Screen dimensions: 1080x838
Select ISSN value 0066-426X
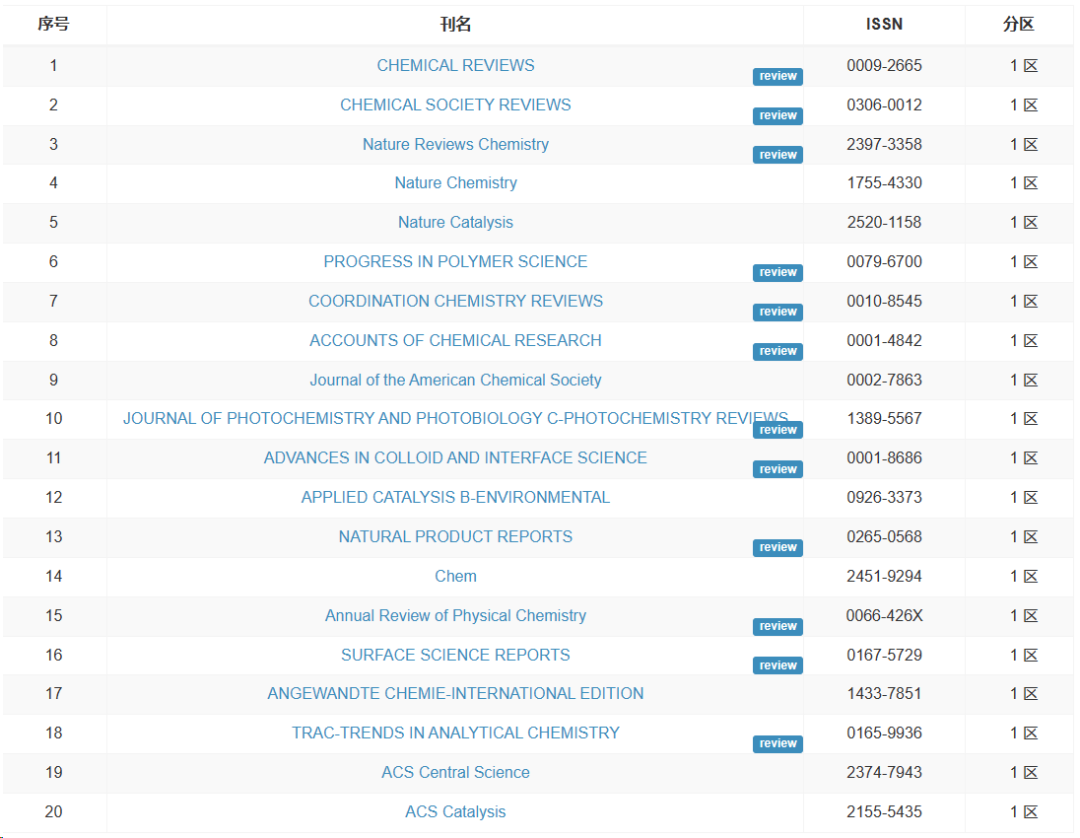pyautogui.click(x=884, y=616)
